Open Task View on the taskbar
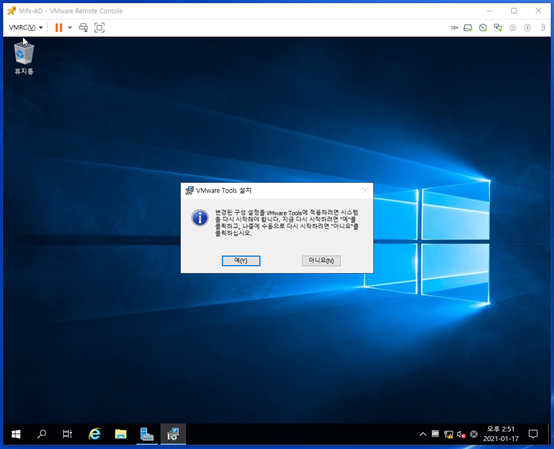This screenshot has height=449, width=554. (x=67, y=434)
